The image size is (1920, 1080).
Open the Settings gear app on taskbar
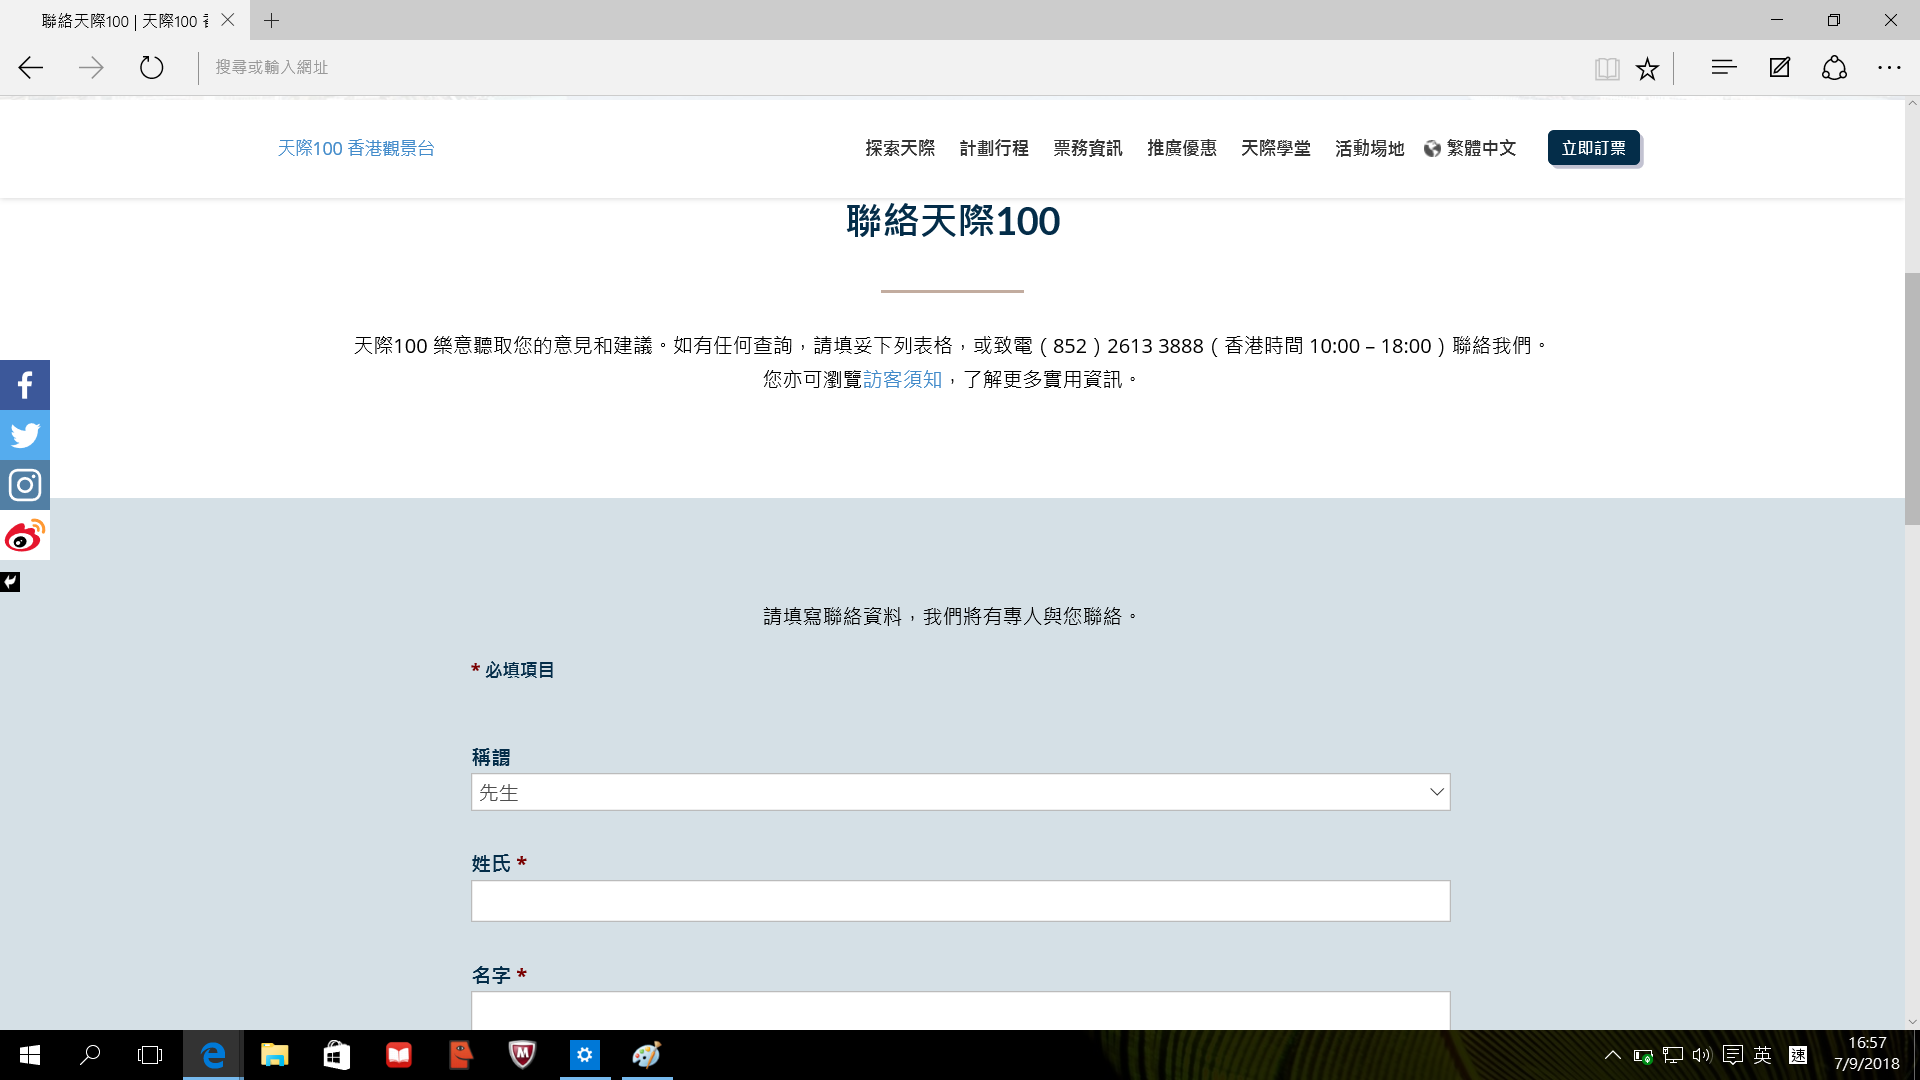coord(584,1055)
